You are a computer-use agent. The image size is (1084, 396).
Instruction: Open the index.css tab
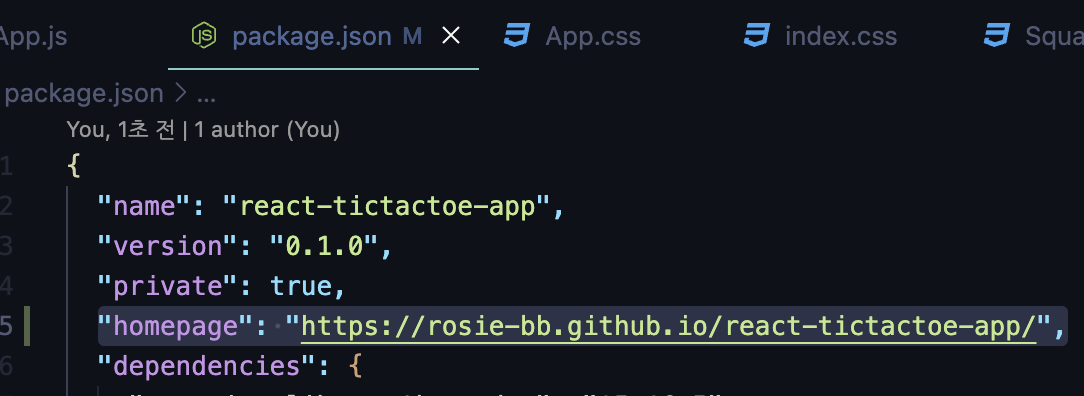tap(841, 36)
